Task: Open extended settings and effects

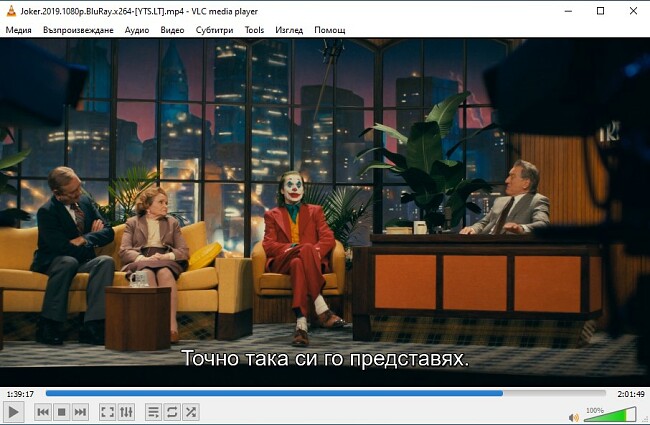Action: click(126, 412)
